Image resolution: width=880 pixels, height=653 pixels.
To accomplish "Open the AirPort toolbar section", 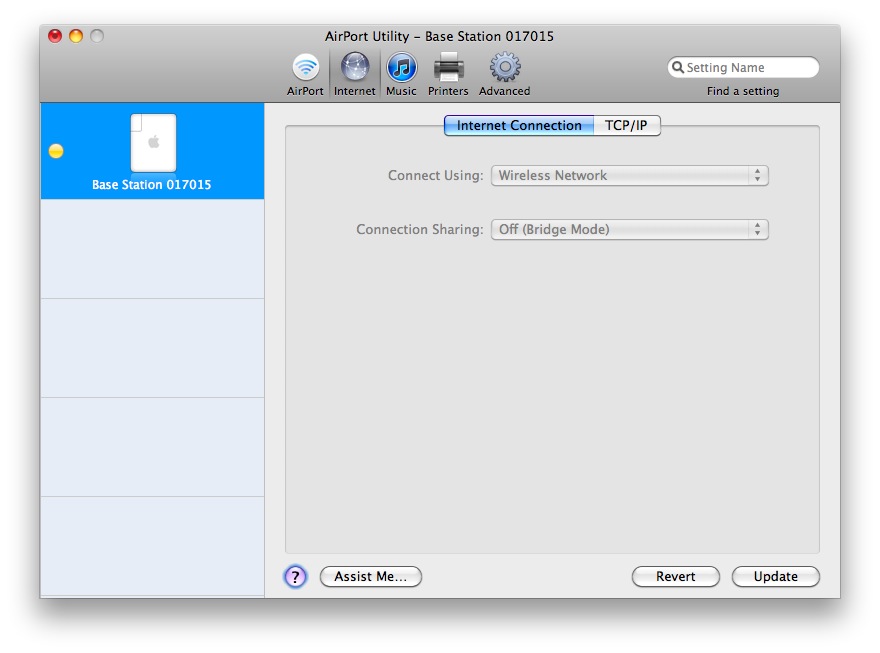I will tap(305, 75).
